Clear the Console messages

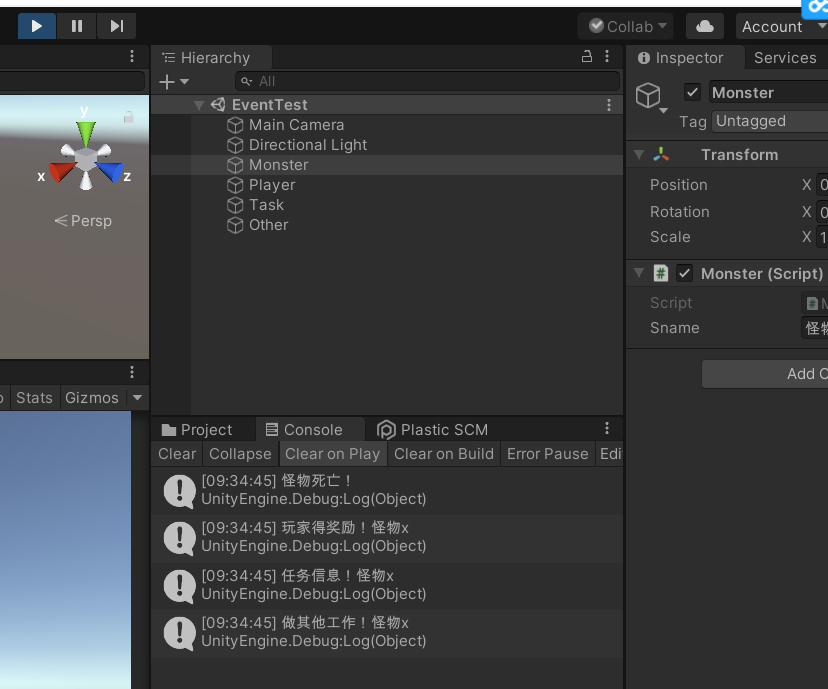(176, 454)
